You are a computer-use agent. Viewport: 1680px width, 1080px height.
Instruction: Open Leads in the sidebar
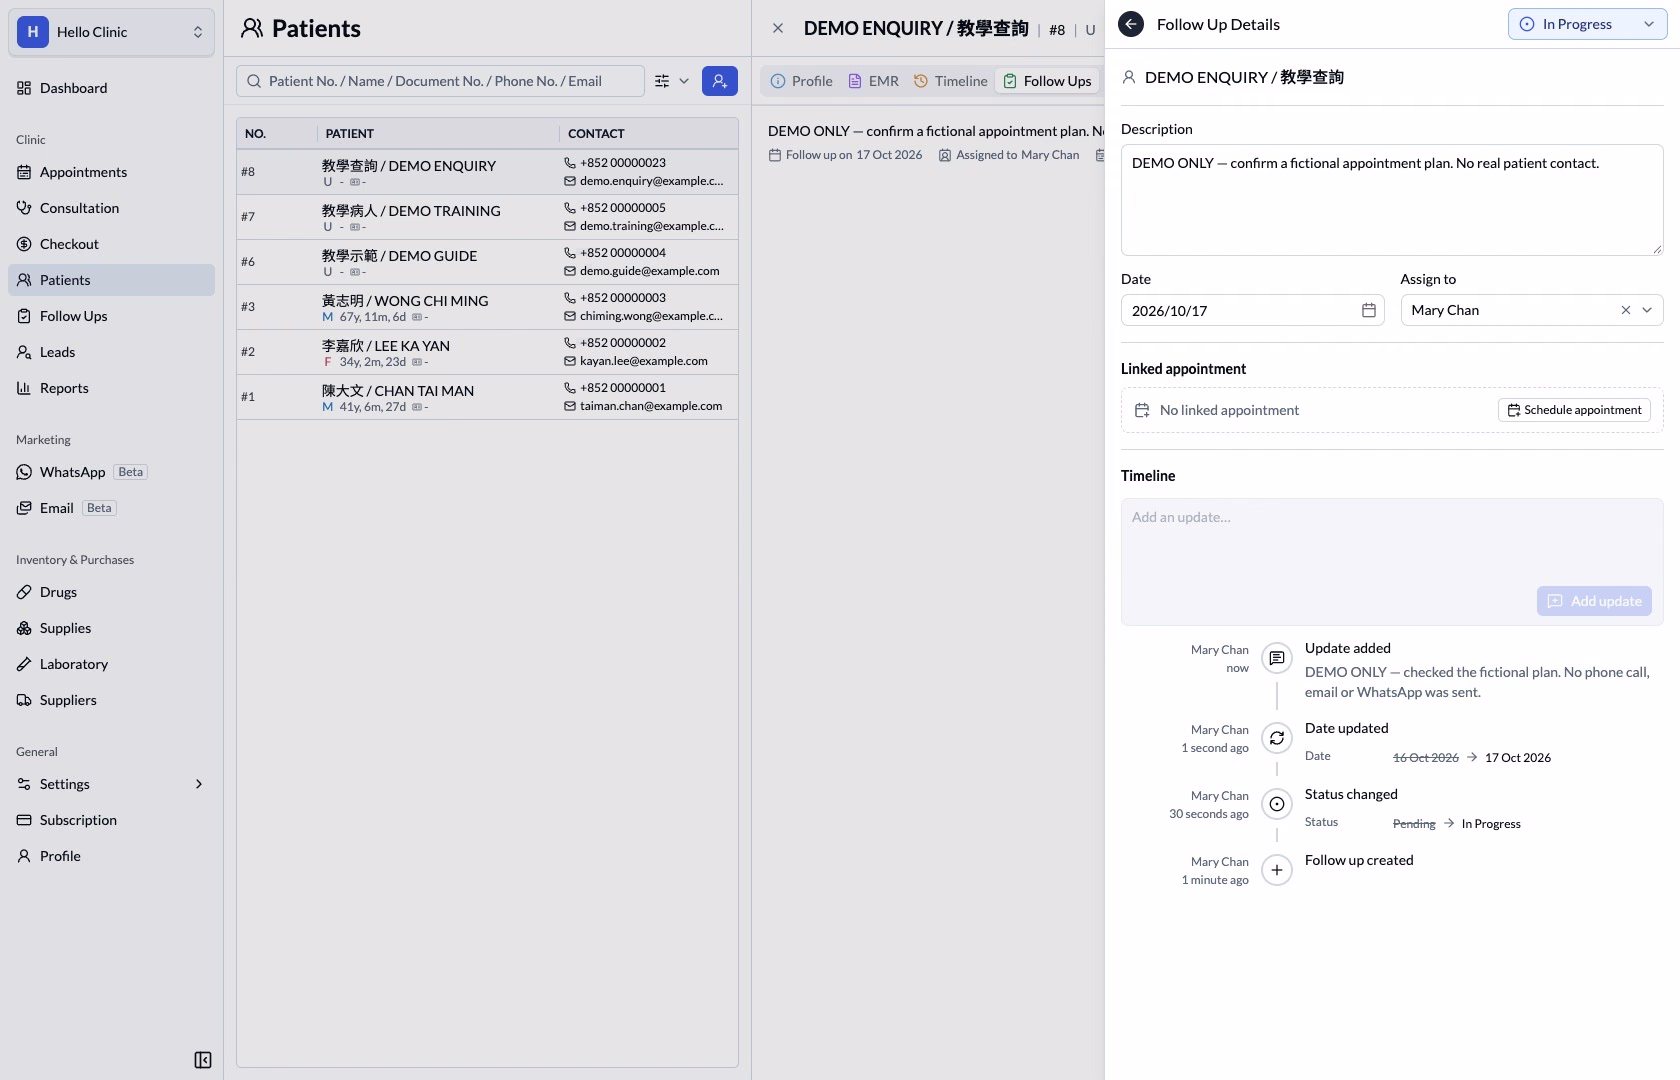111,352
